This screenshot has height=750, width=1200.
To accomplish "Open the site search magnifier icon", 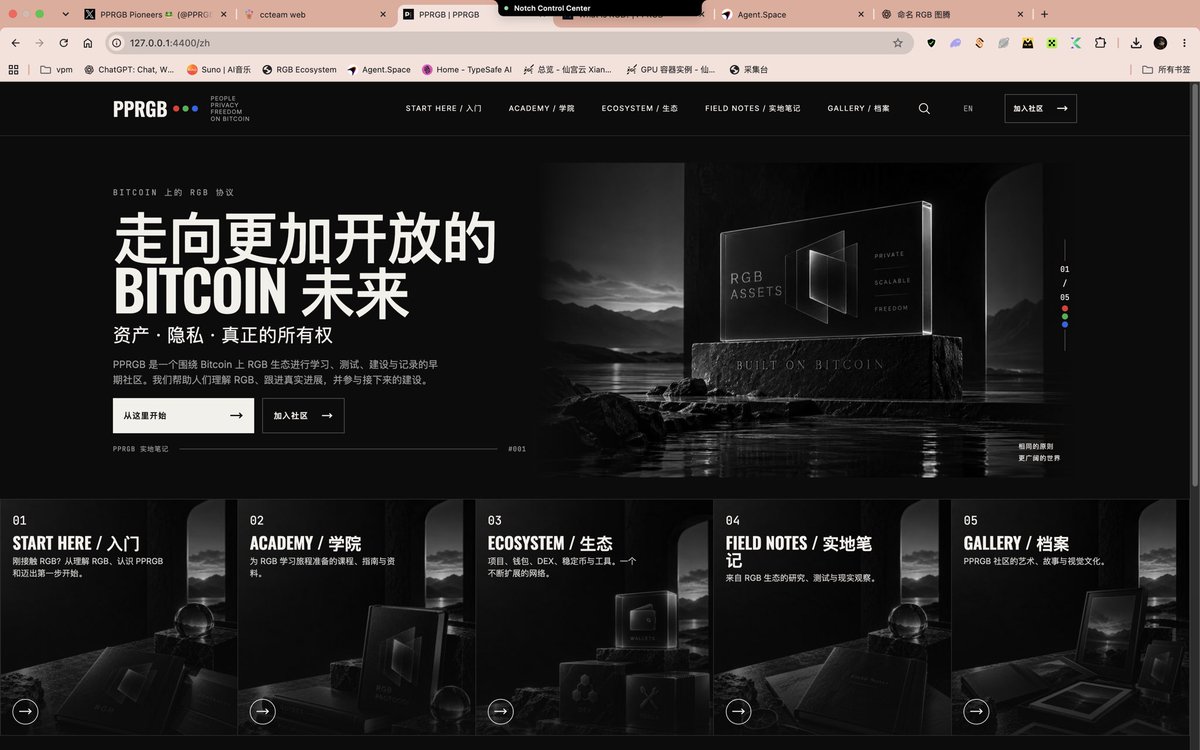I will click(x=924, y=108).
